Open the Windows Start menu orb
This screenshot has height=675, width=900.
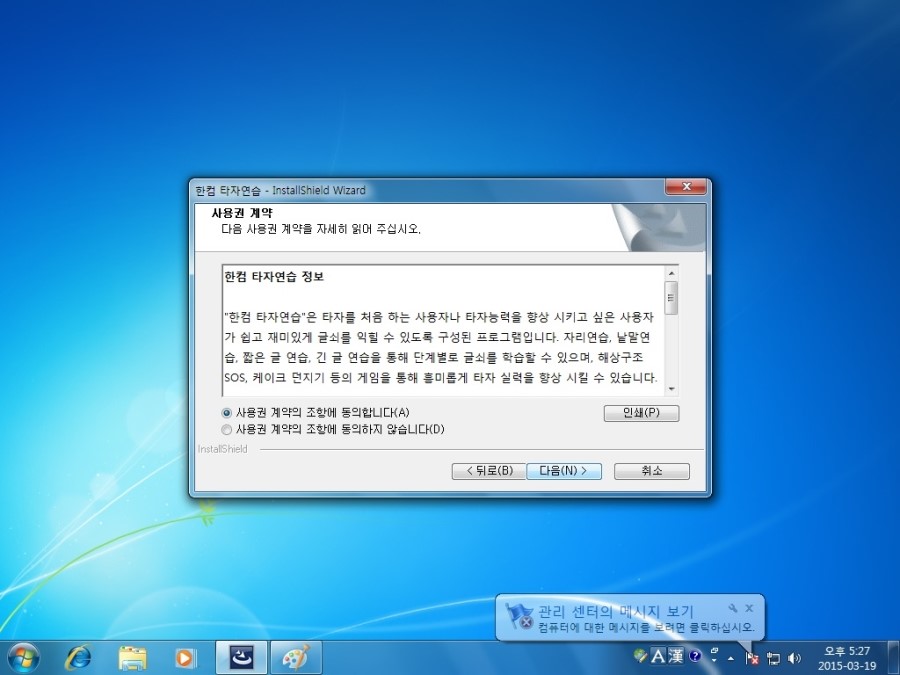click(24, 658)
